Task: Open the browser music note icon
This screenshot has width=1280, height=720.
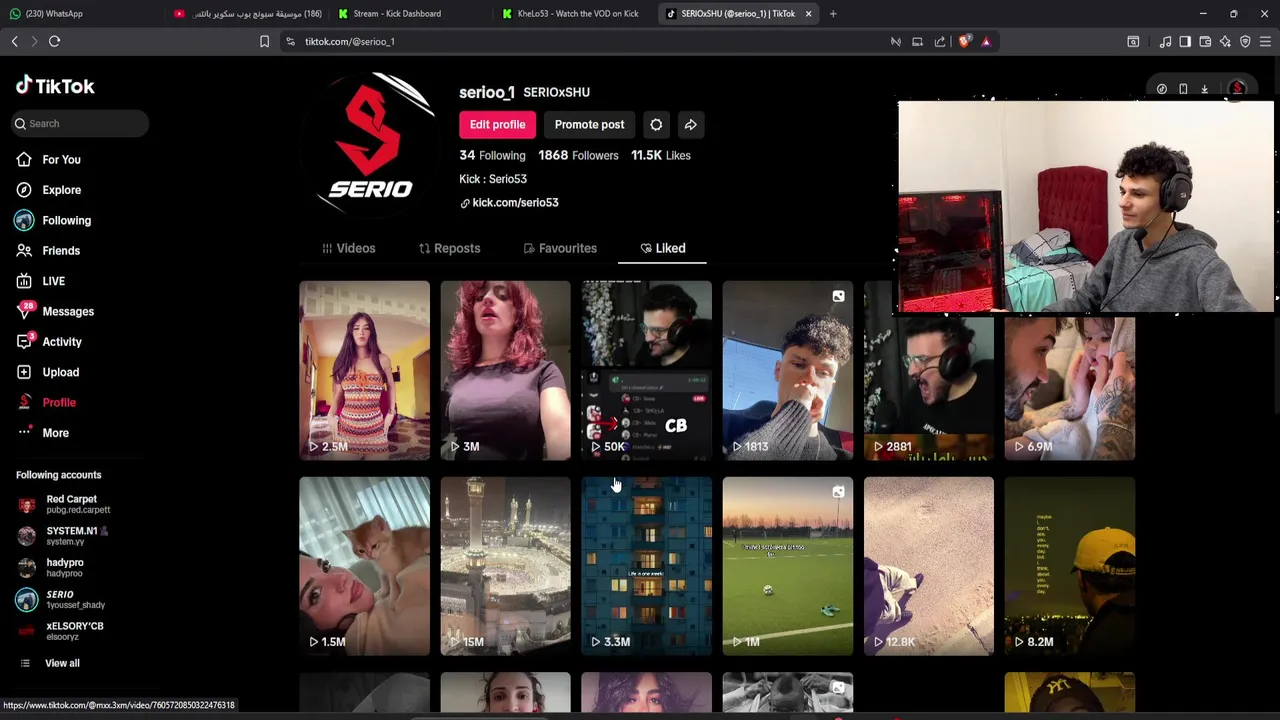Action: tap(1165, 41)
